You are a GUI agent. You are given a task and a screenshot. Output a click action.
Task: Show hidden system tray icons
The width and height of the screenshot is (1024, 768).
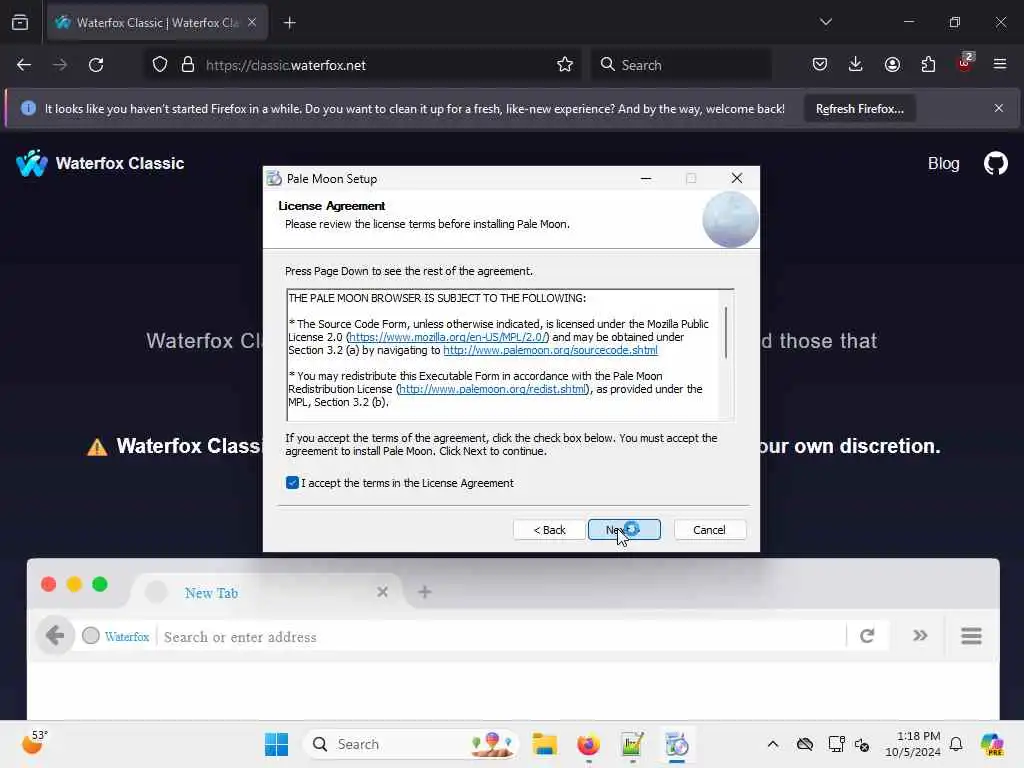pyautogui.click(x=773, y=744)
